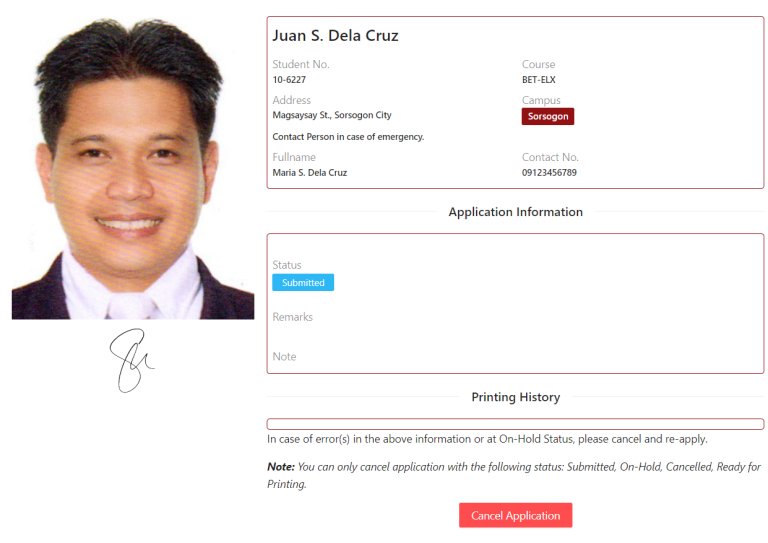Viewport: 768px width, 543px height.
Task: Click the empty Printing History box
Action: pos(515,424)
